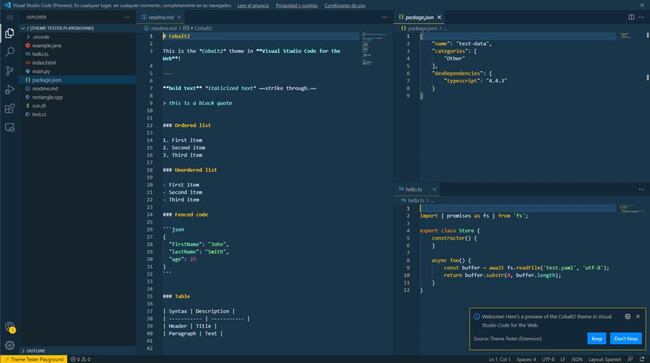This screenshot has height=363, width=650.
Task: Open index.html in explorer
Action: tap(78, 63)
